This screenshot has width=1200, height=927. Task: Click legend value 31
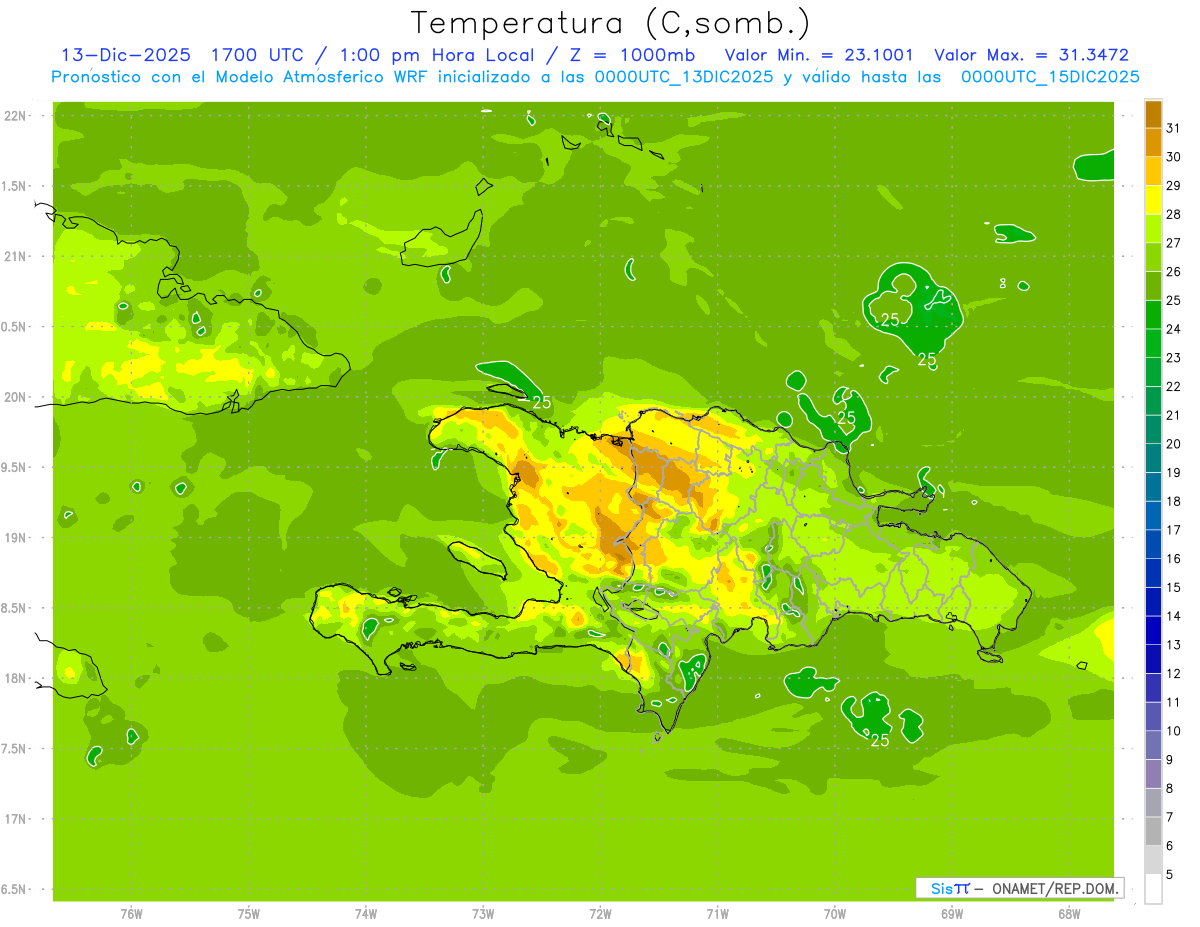click(x=1174, y=128)
